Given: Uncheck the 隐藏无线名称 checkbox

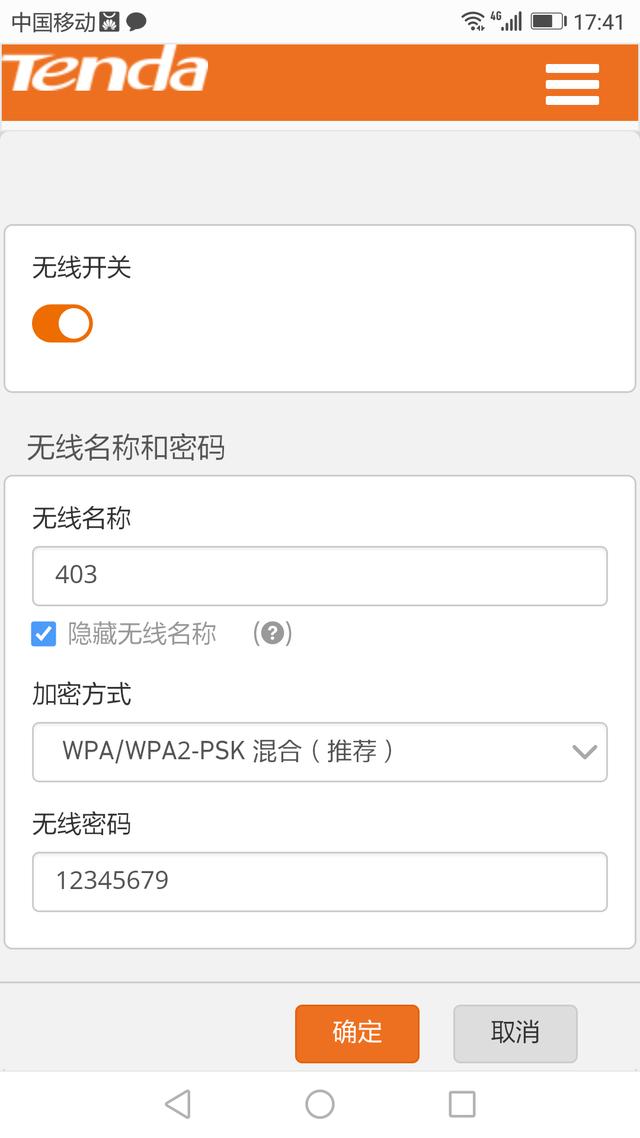Looking at the screenshot, I should 44,634.
